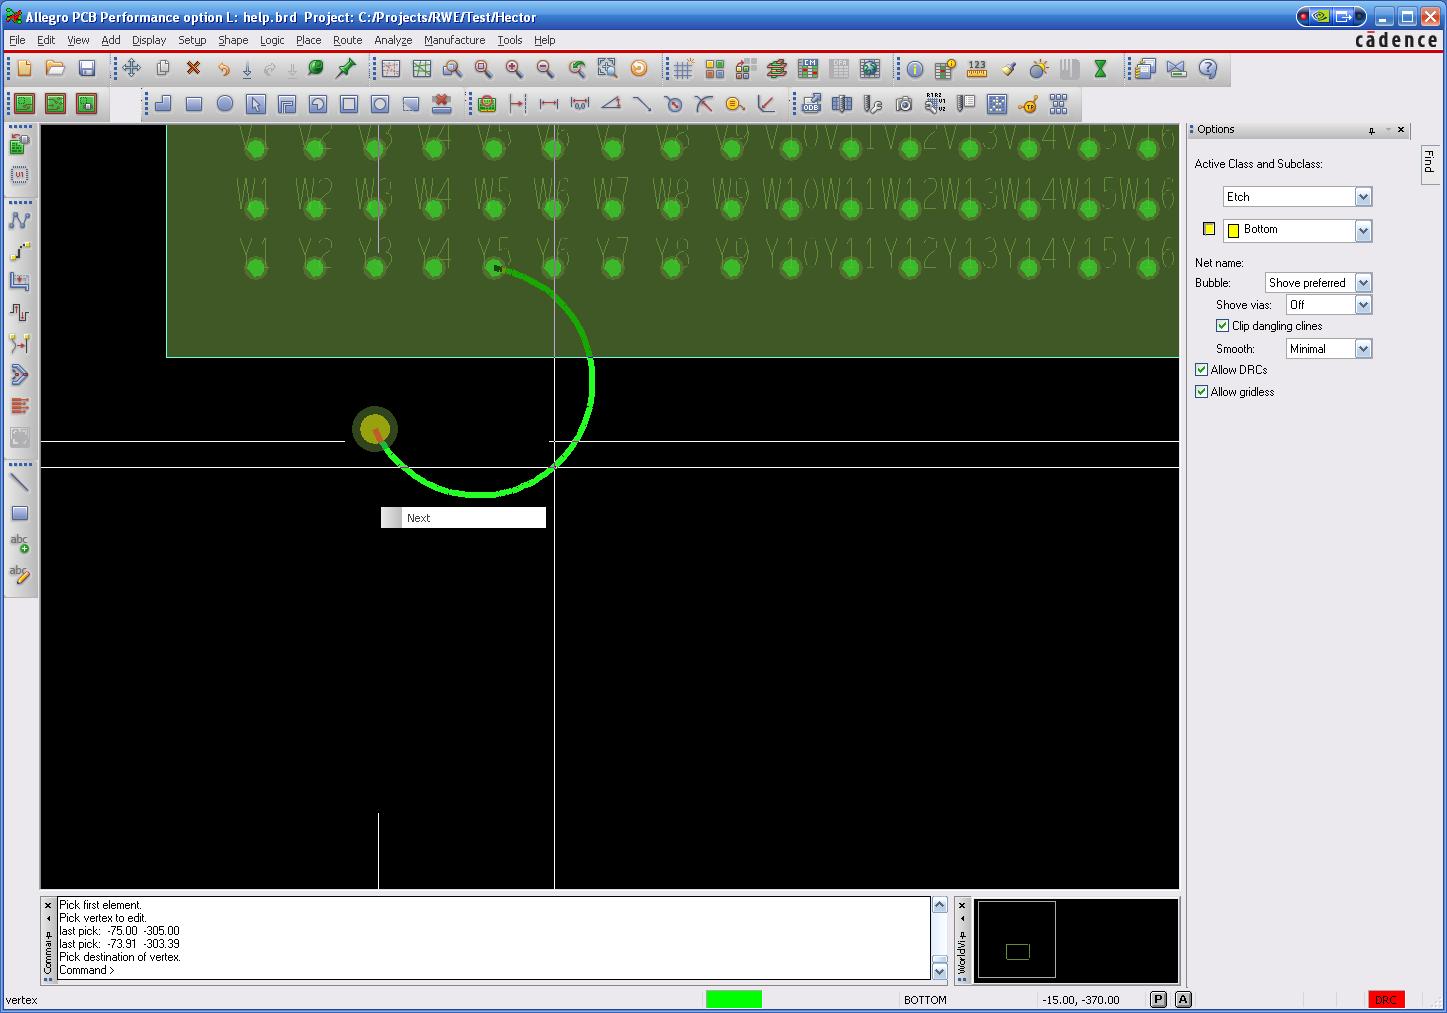This screenshot has width=1447, height=1013.
Task: Click the red DRC status button
Action: 1386,999
